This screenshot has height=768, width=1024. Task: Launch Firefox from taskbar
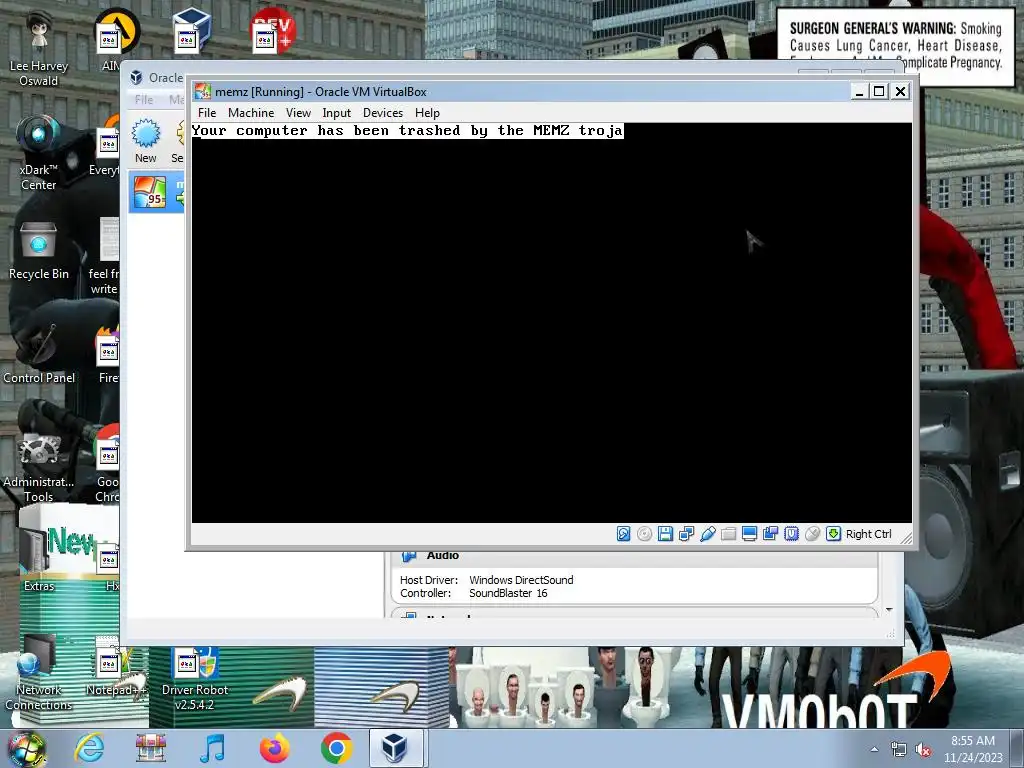pyautogui.click(x=274, y=748)
